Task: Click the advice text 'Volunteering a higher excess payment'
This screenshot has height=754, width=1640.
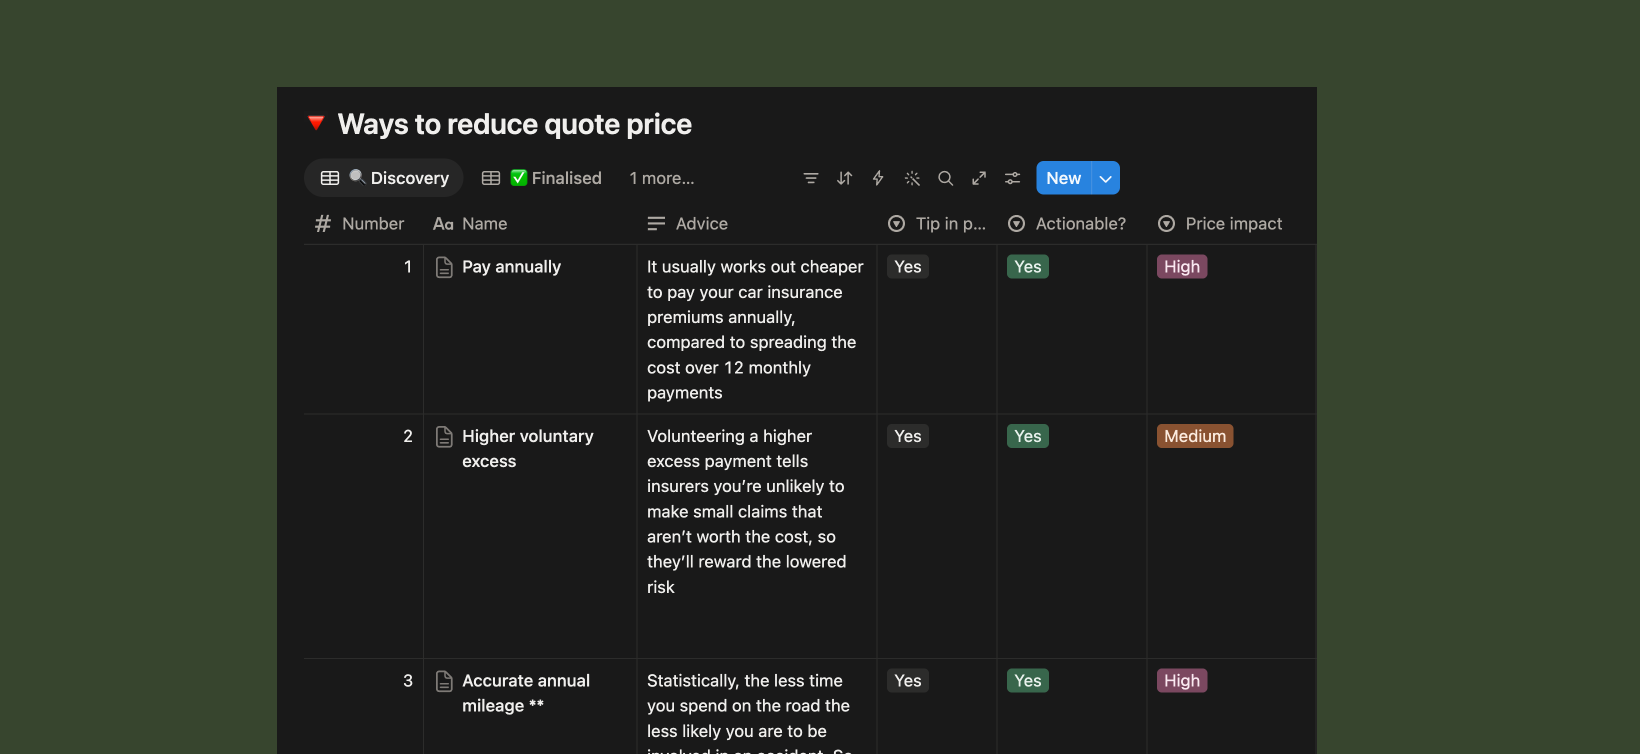Action: click(729, 449)
